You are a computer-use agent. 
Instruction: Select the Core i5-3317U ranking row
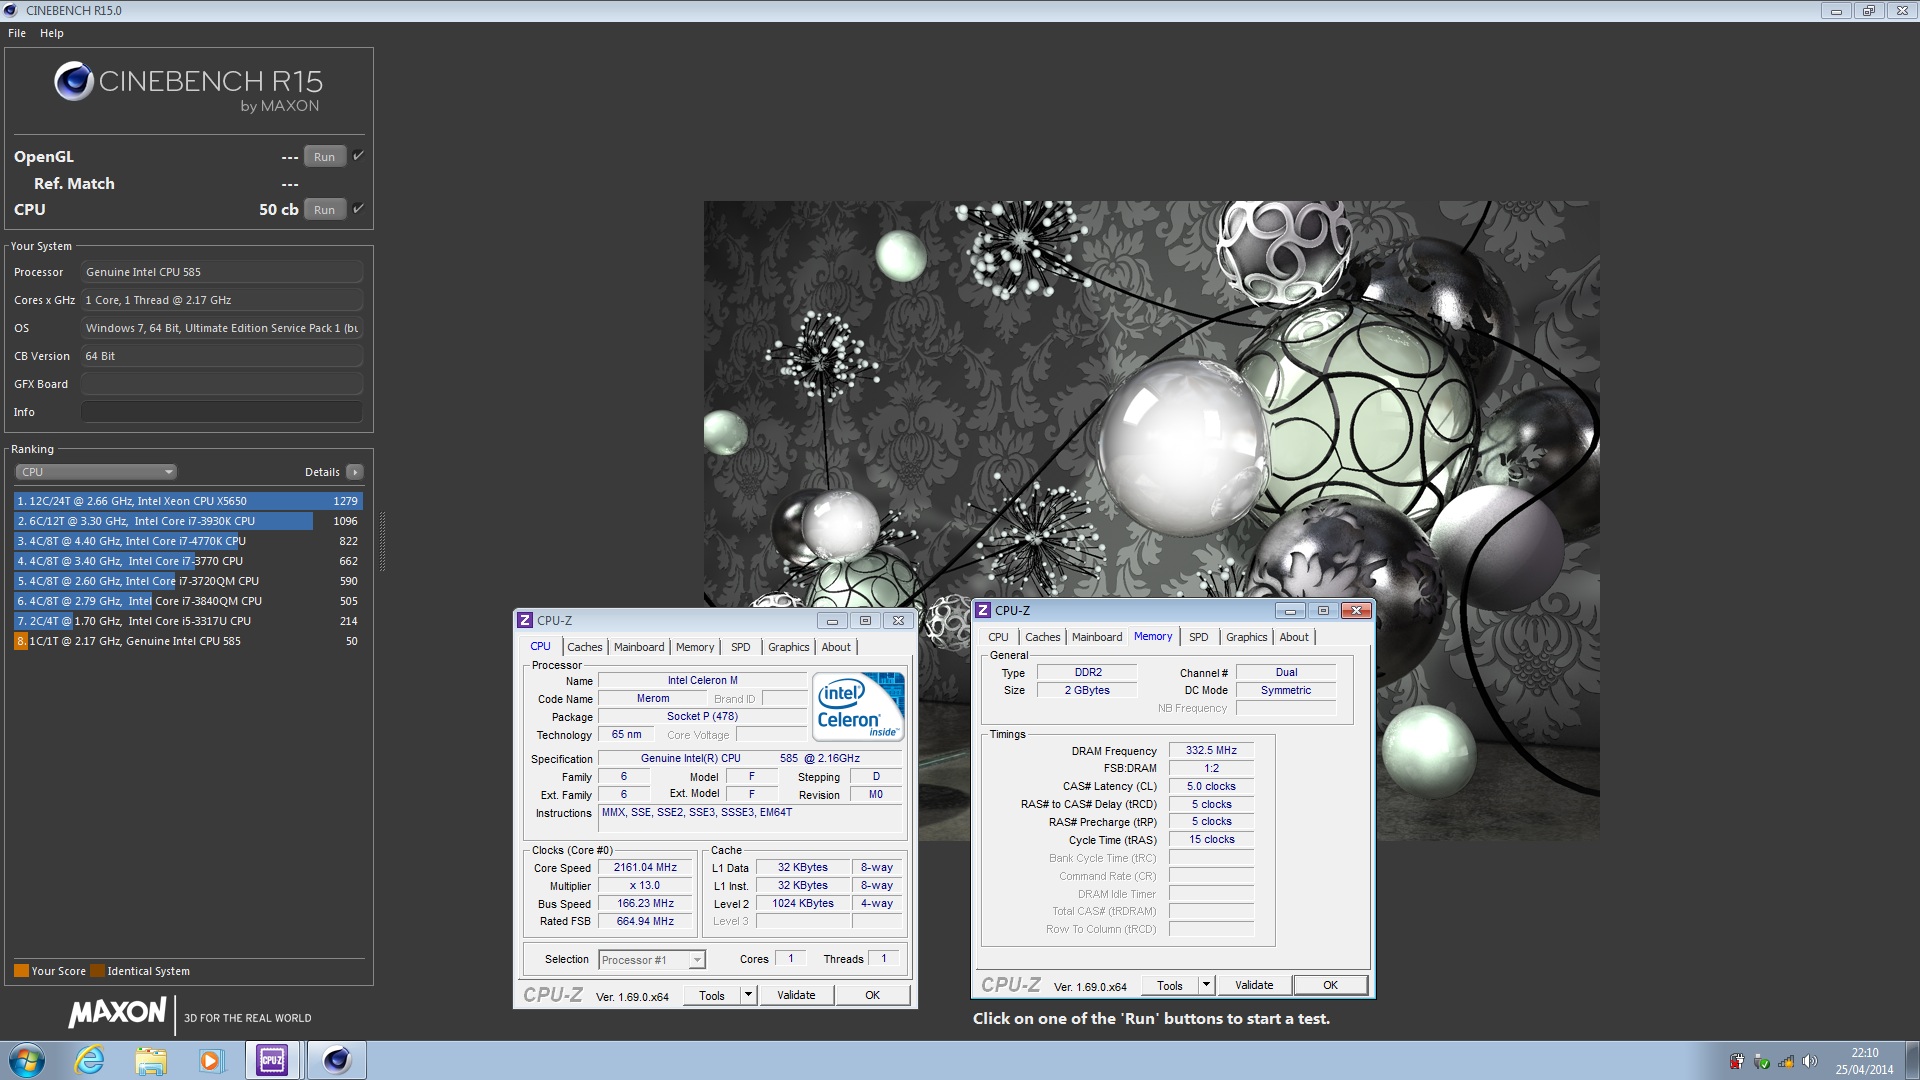coord(188,621)
